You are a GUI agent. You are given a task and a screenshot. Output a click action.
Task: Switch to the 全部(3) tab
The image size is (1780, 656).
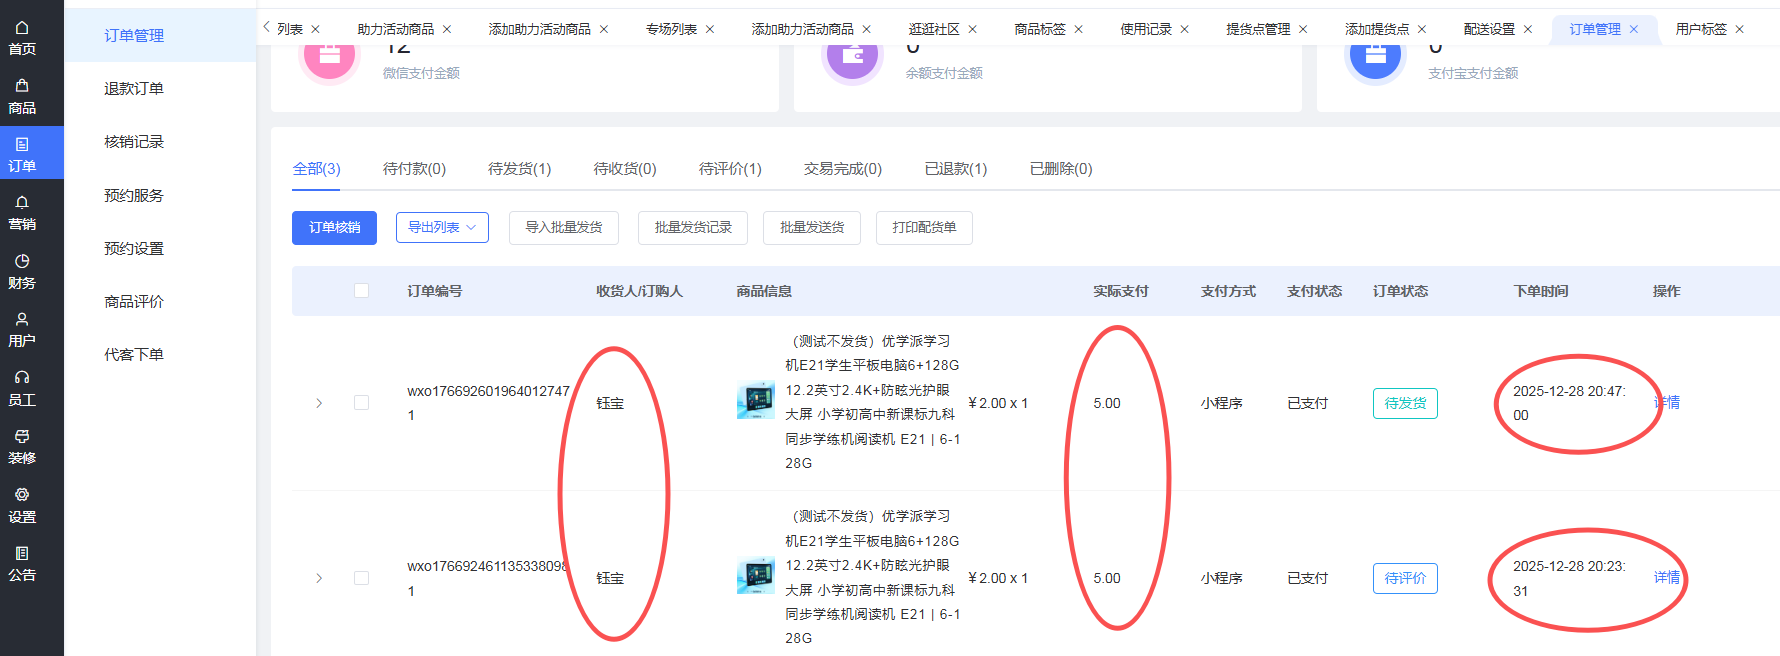coord(316,169)
